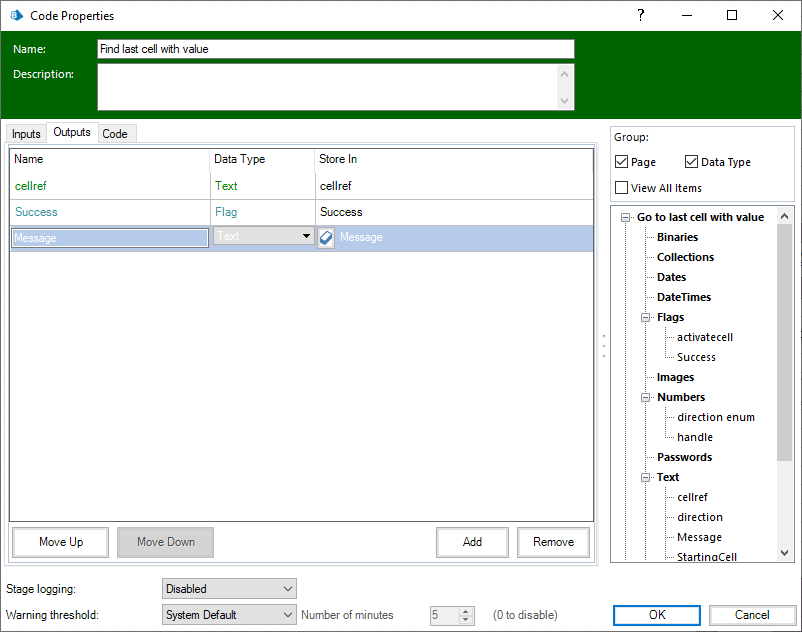The image size is (802, 632).
Task: Click the Remove button
Action: pyautogui.click(x=553, y=542)
